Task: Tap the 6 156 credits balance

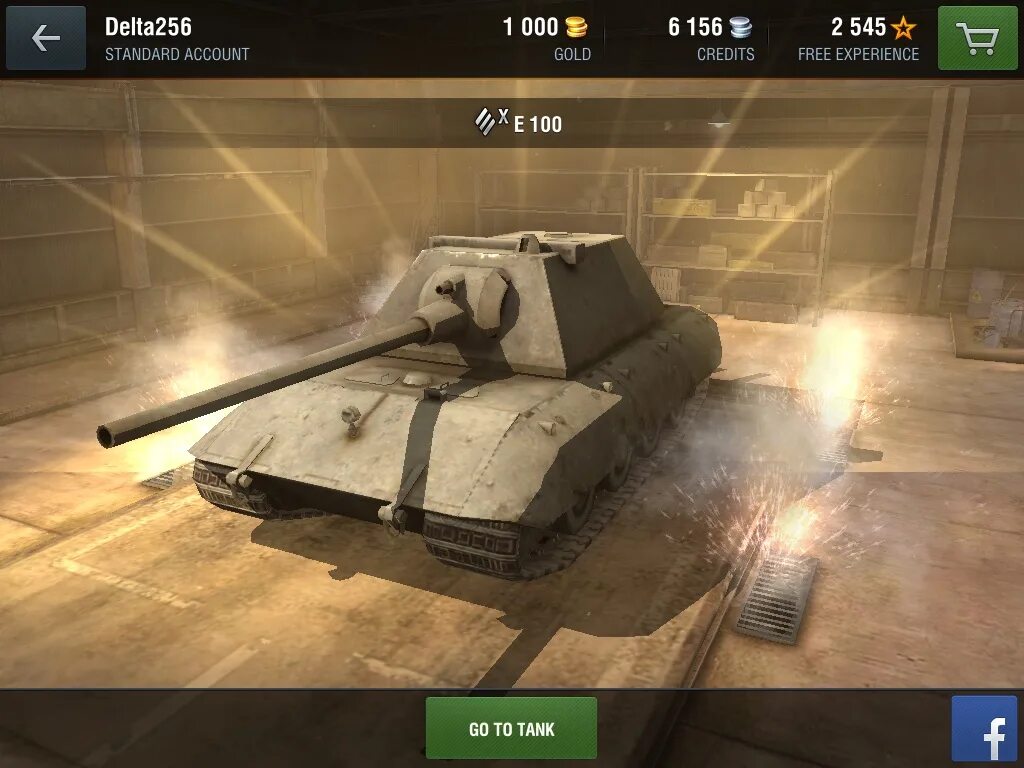Action: point(695,27)
